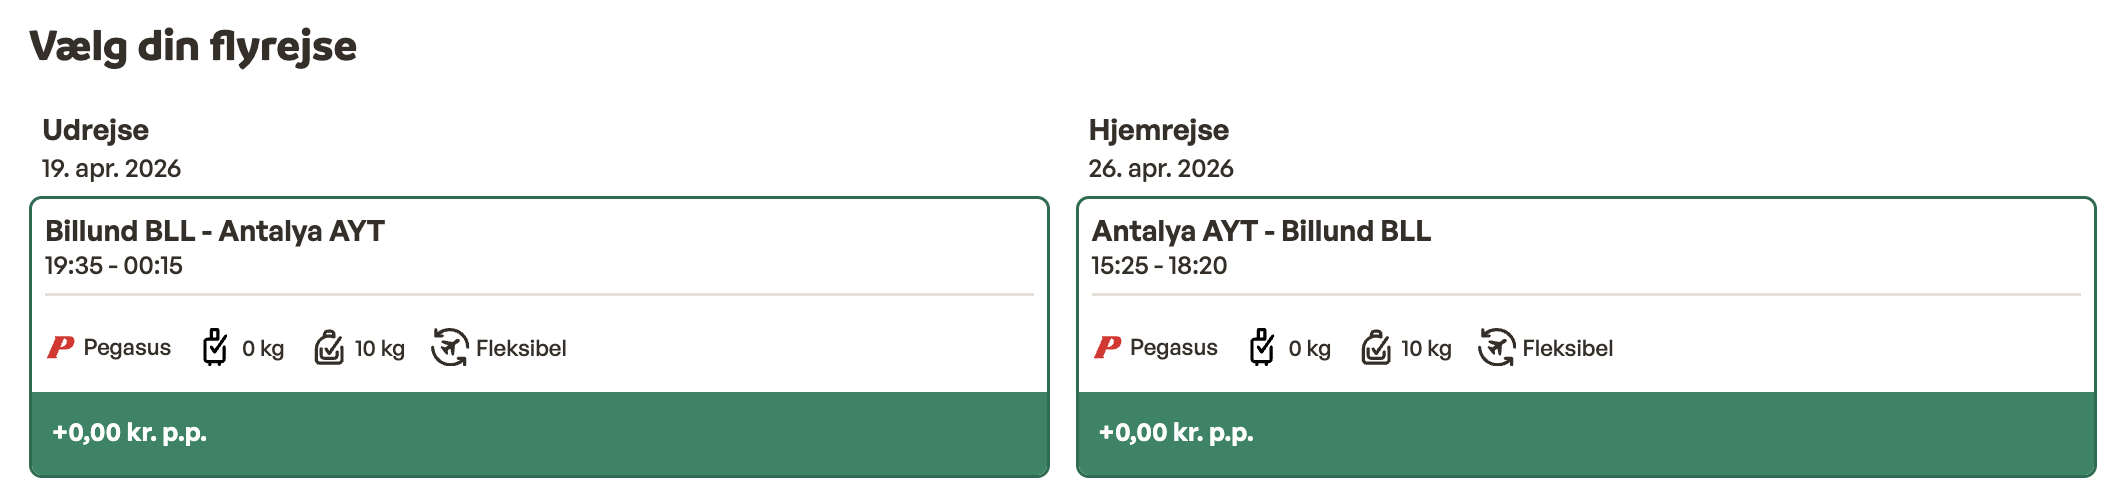2118x496 pixels.
Task: Click outbound hand luggage 10 kg icon
Action: coord(329,348)
